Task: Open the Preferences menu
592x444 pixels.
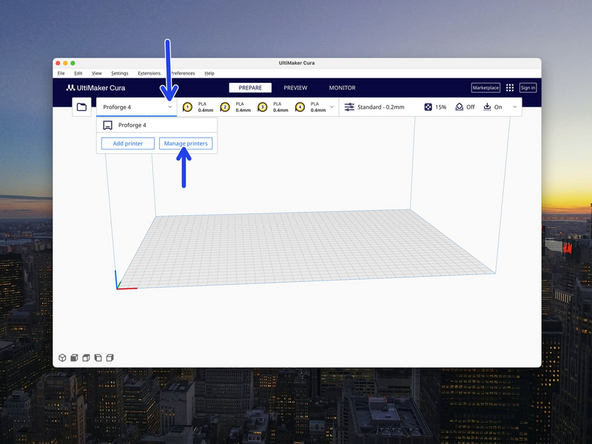Action: point(183,73)
